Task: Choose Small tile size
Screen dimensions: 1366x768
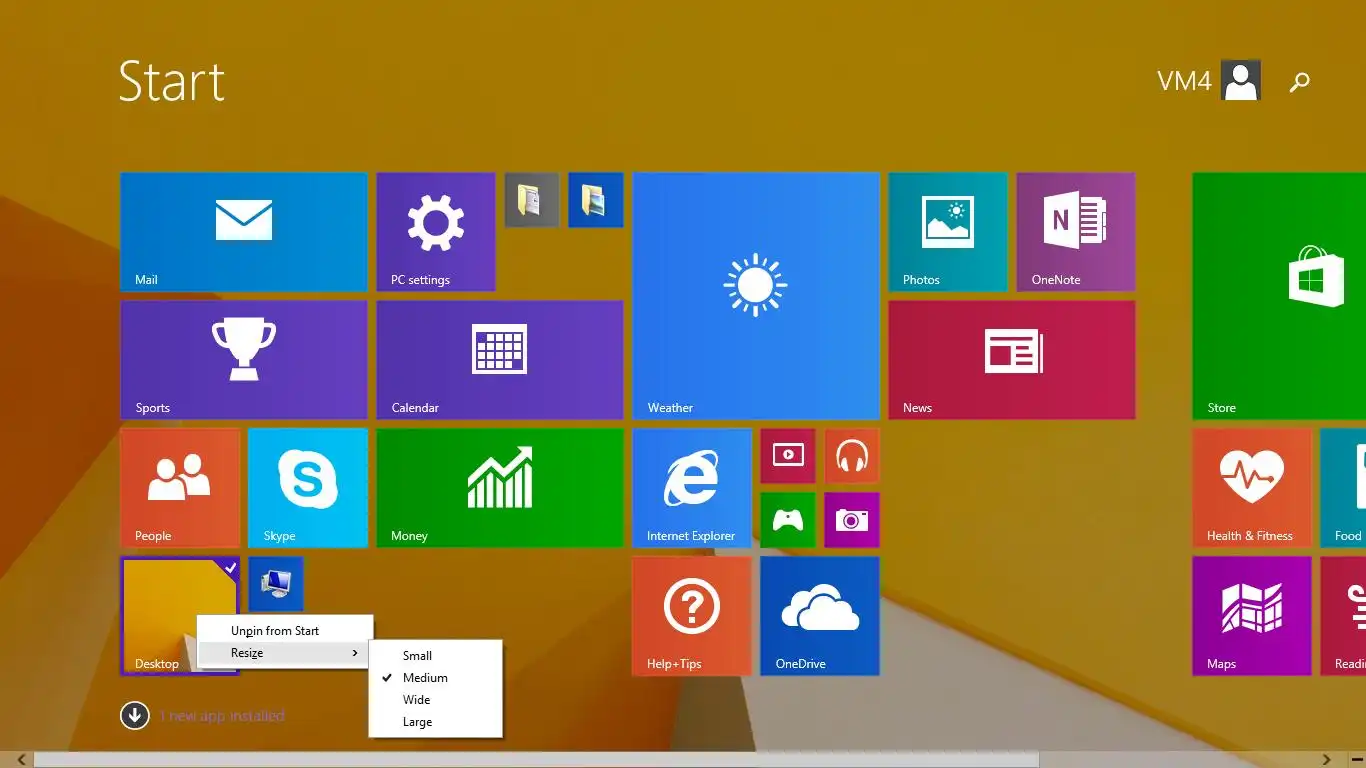Action: (435, 656)
